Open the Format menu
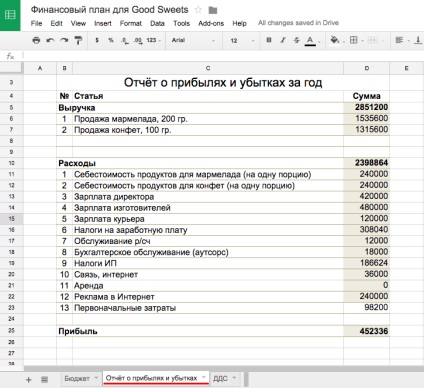The width and height of the screenshot is (424, 388). click(131, 23)
